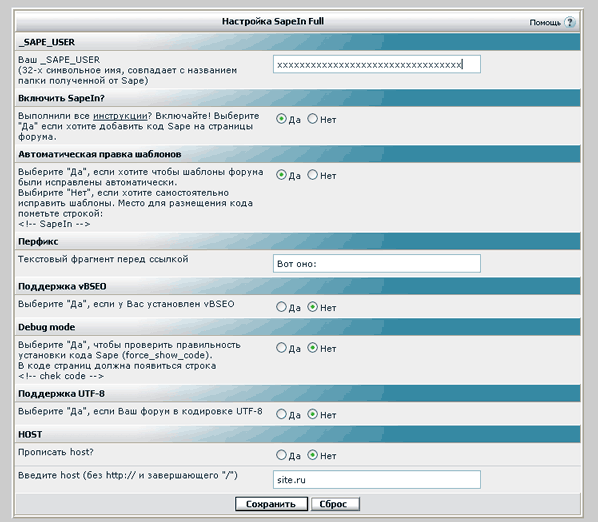Focus the _SAPE_USER input field
598x522 pixels.
[377, 64]
